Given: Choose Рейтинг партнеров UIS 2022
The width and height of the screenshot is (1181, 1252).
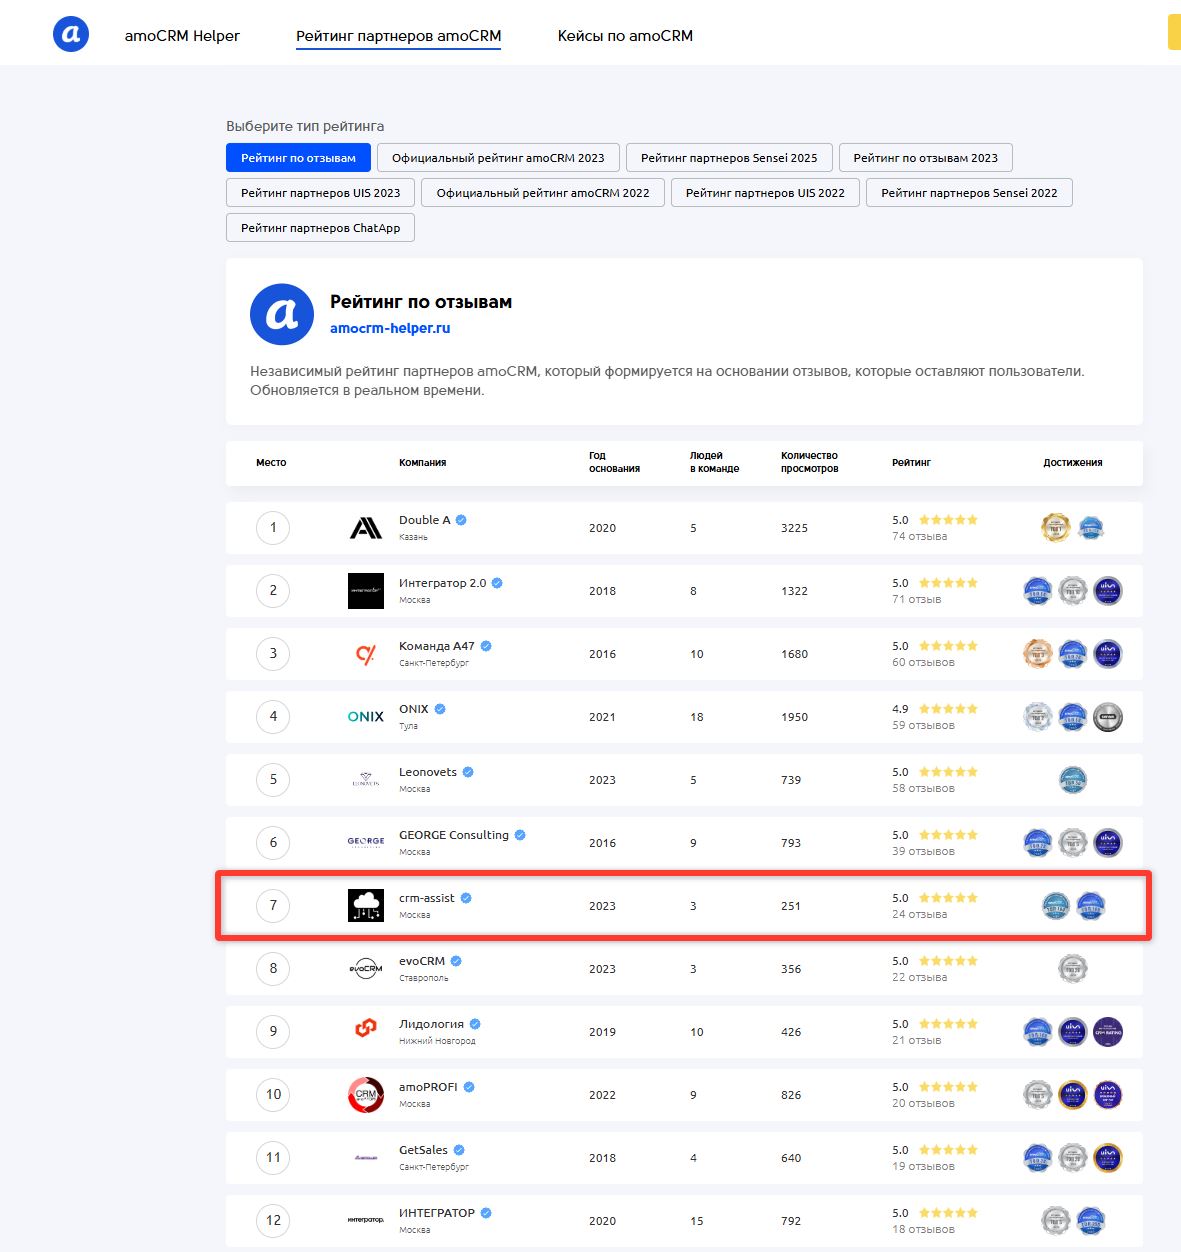Looking at the screenshot, I should click(765, 193).
